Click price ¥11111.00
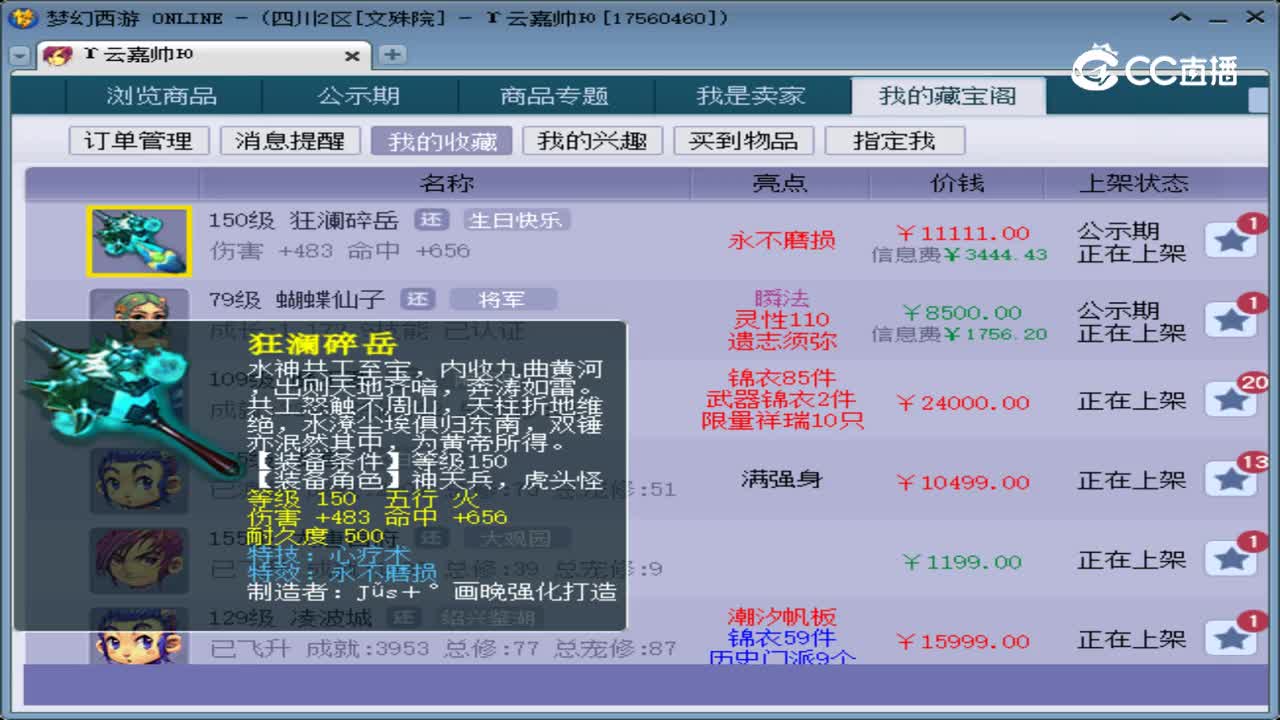 point(963,233)
